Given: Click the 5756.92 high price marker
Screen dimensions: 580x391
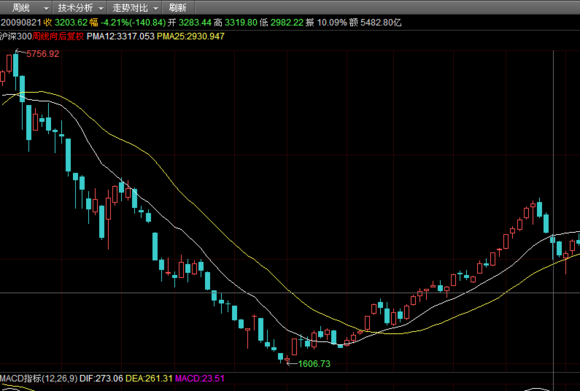Looking at the screenshot, I should point(43,54).
